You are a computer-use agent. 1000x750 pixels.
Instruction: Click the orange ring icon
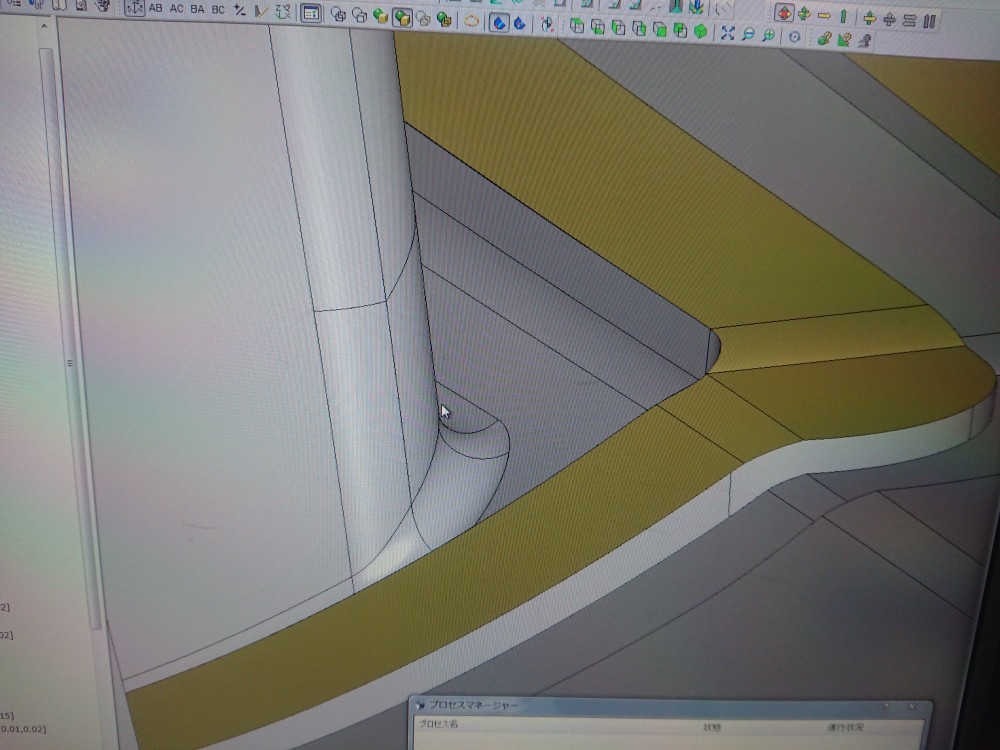(x=471, y=21)
